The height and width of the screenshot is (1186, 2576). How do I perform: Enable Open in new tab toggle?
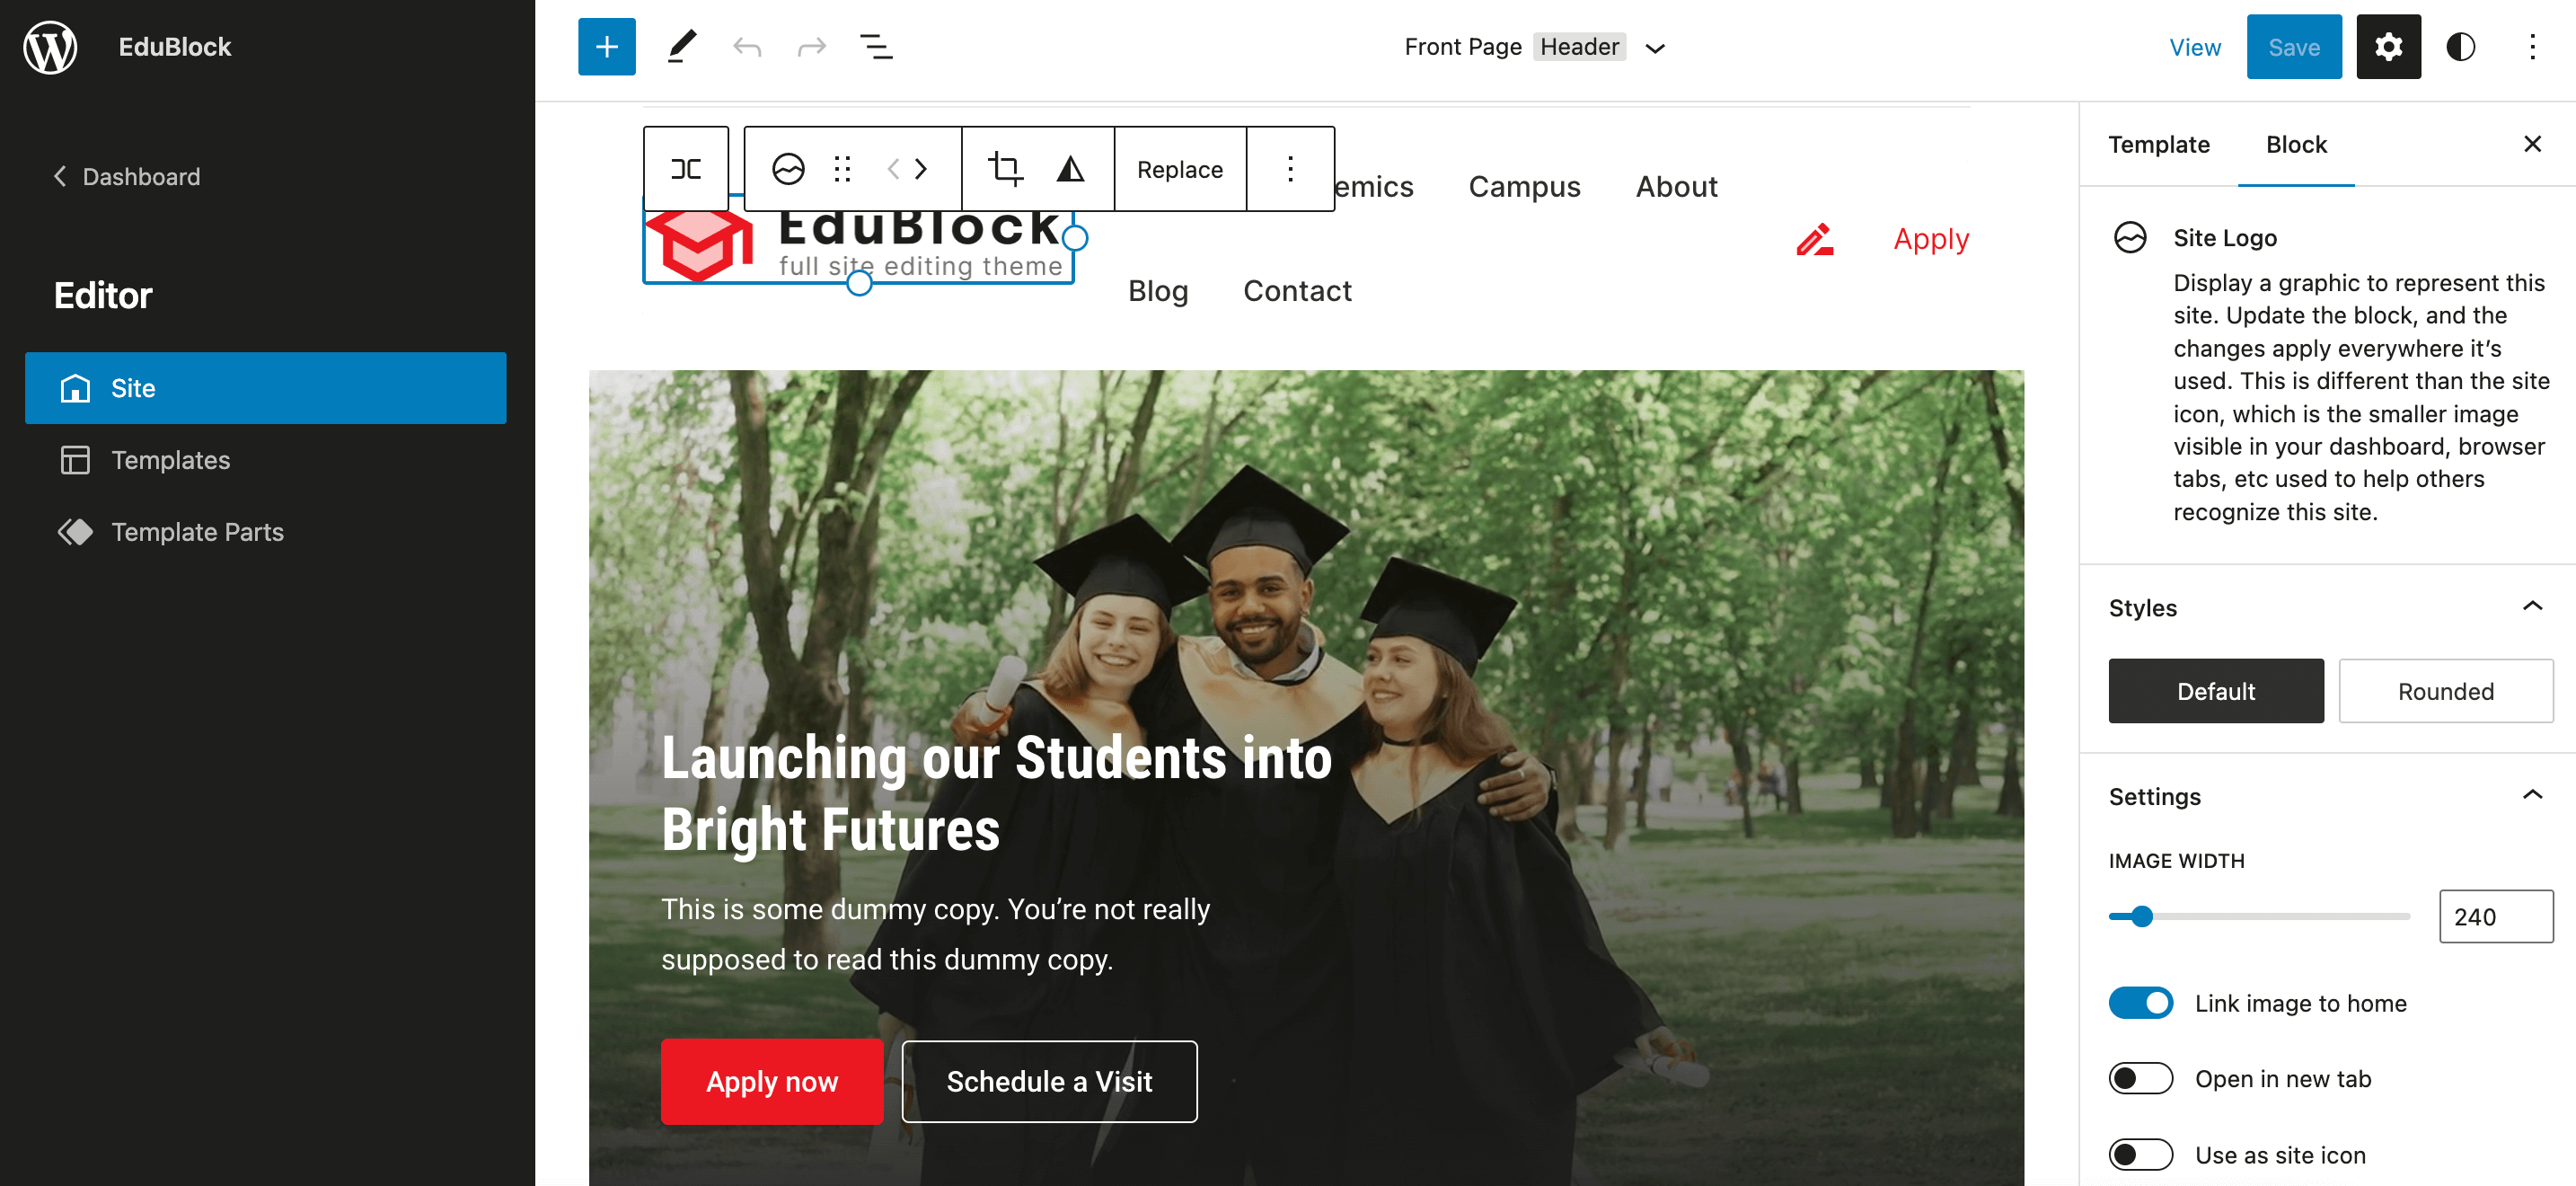2140,1079
